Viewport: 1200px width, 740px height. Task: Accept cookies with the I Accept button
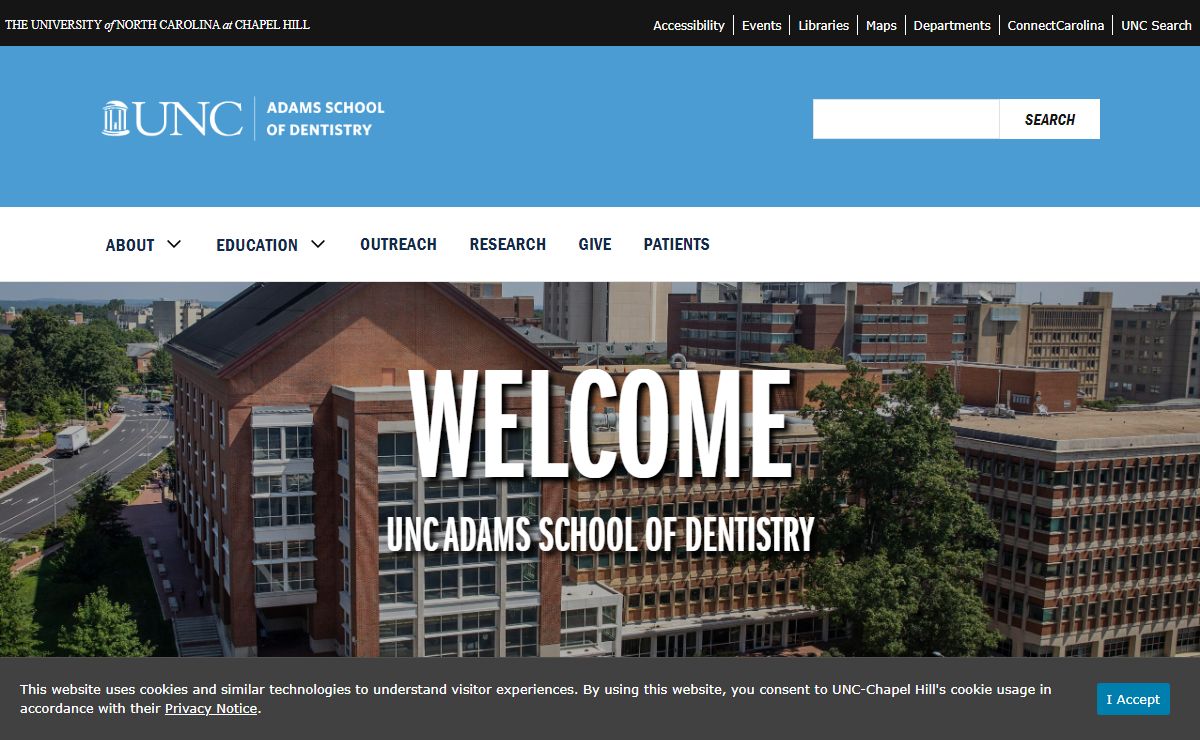(1132, 699)
